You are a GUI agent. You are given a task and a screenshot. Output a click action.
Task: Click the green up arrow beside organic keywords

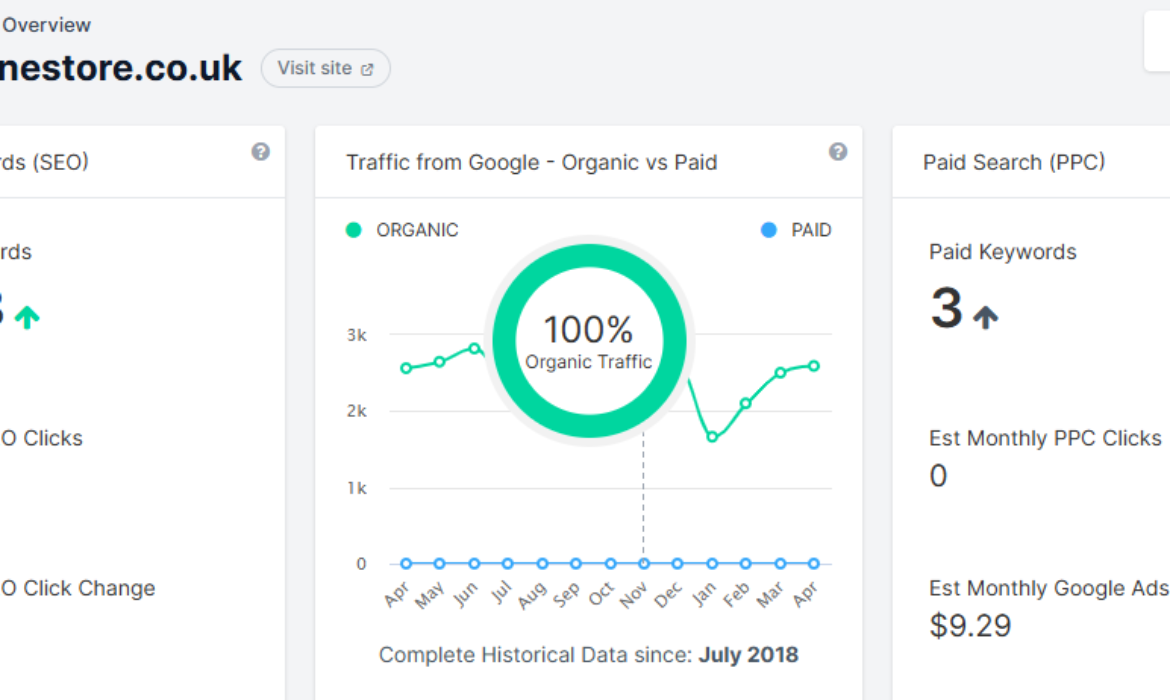28,317
